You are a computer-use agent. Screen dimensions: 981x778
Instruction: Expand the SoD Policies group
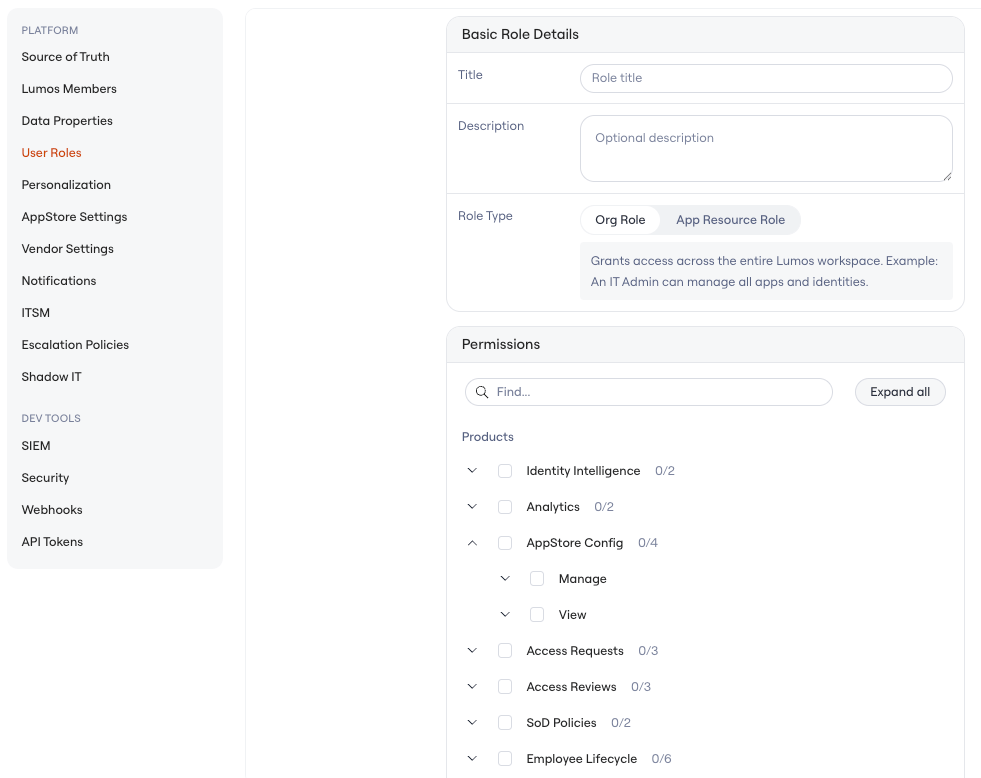pyautogui.click(x=472, y=722)
